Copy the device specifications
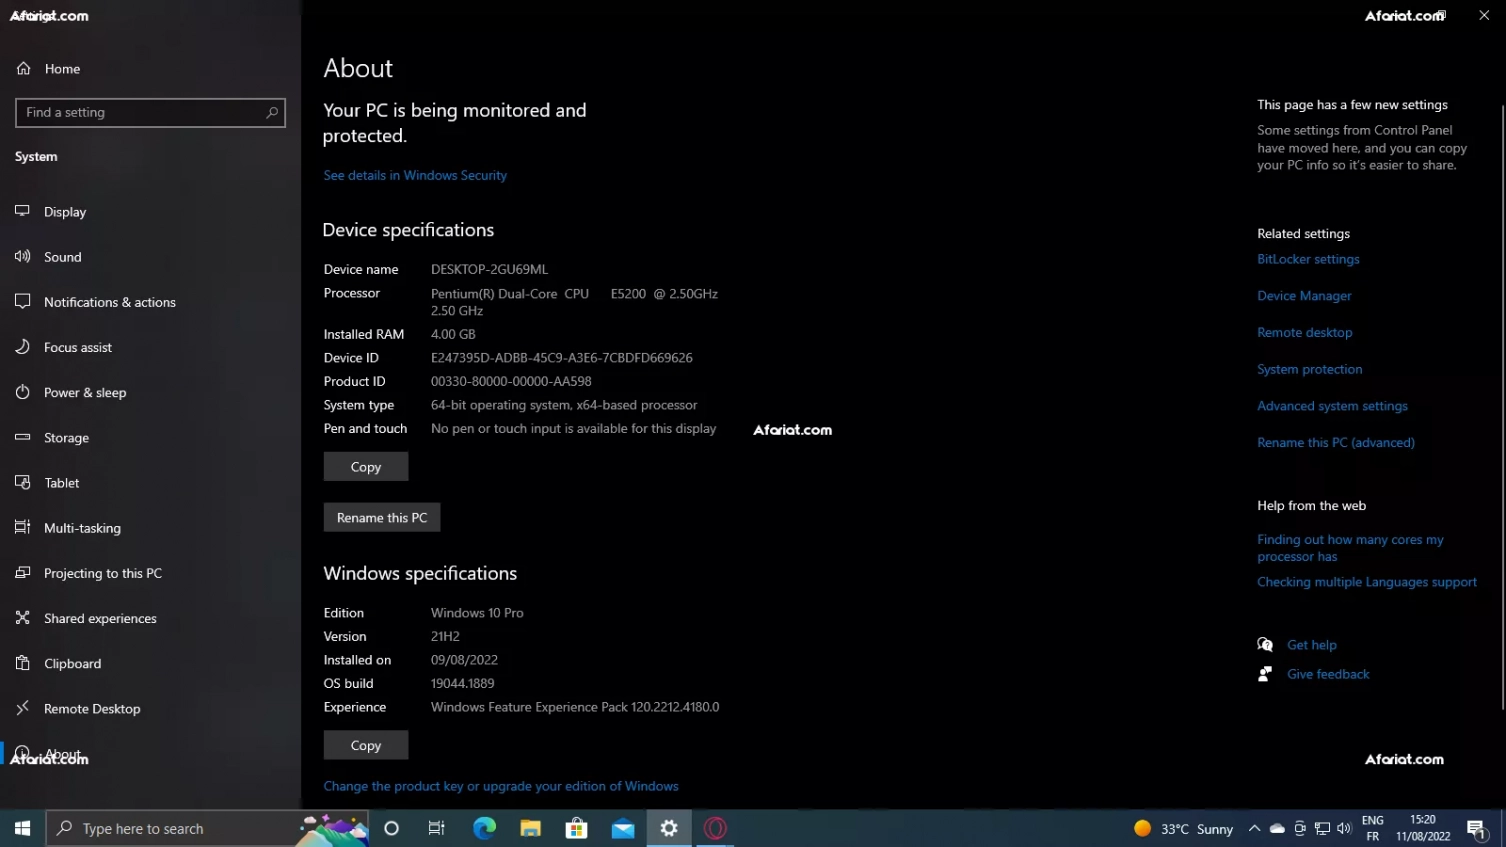Image resolution: width=1506 pixels, height=847 pixels. [366, 467]
